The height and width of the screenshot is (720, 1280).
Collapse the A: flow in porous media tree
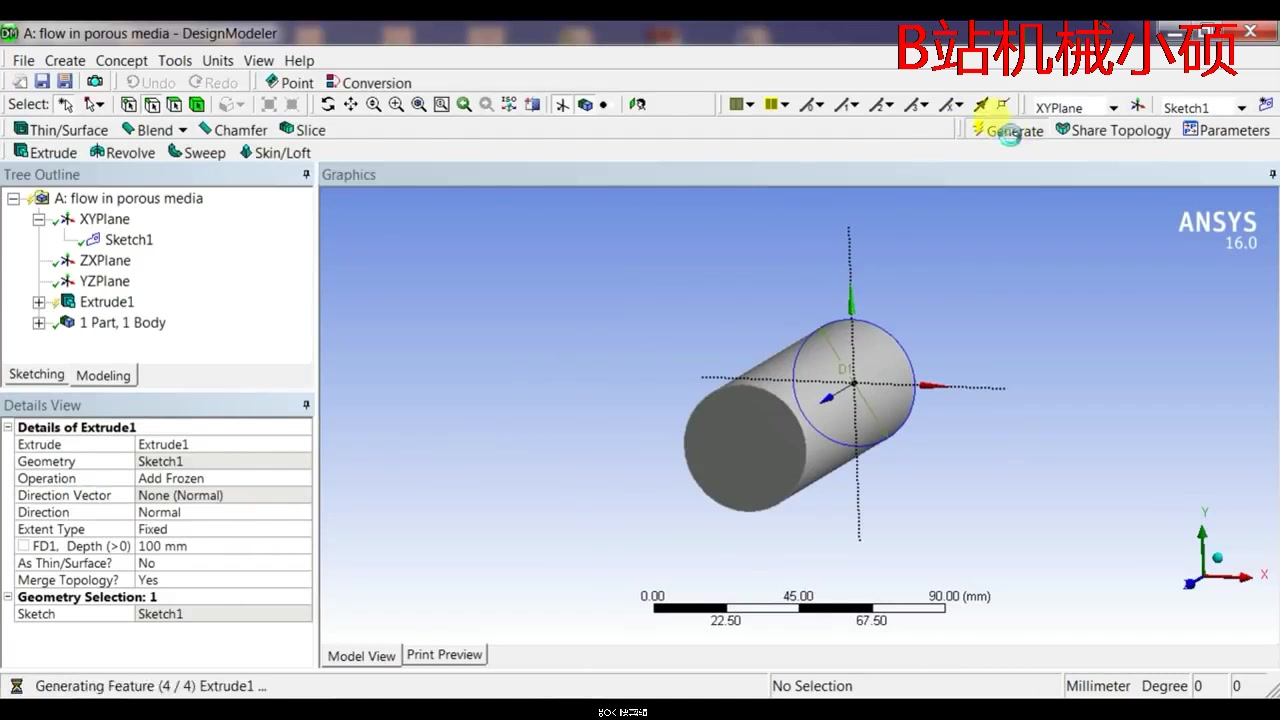click(x=13, y=198)
